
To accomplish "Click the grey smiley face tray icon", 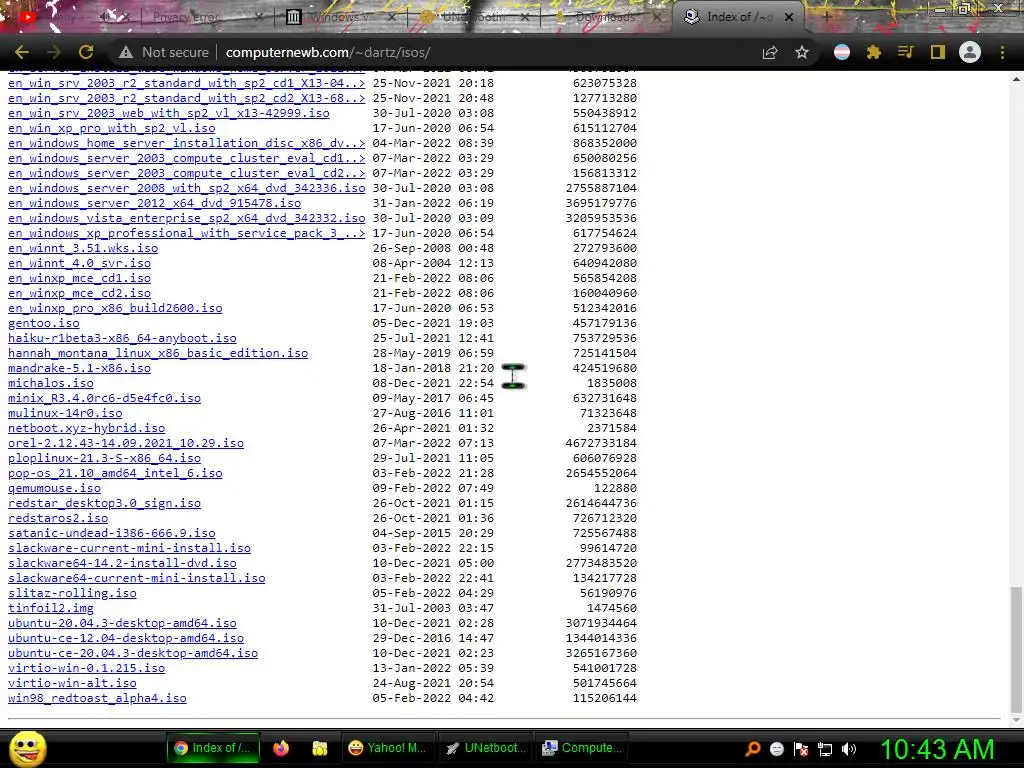I will pyautogui.click(x=776, y=749).
